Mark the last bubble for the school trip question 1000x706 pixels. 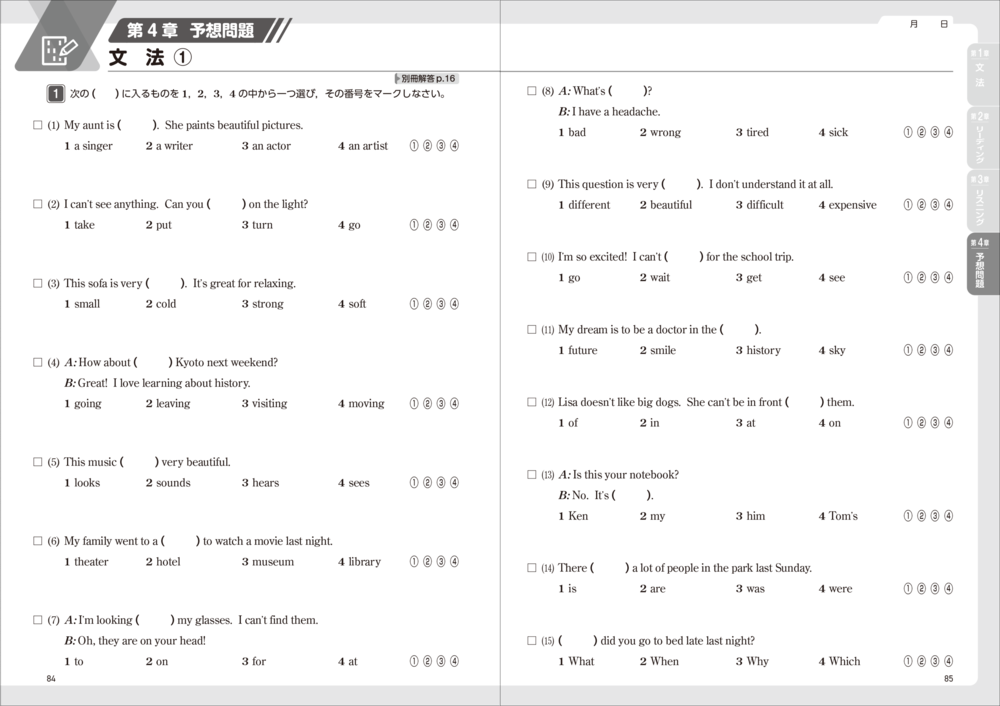click(948, 278)
